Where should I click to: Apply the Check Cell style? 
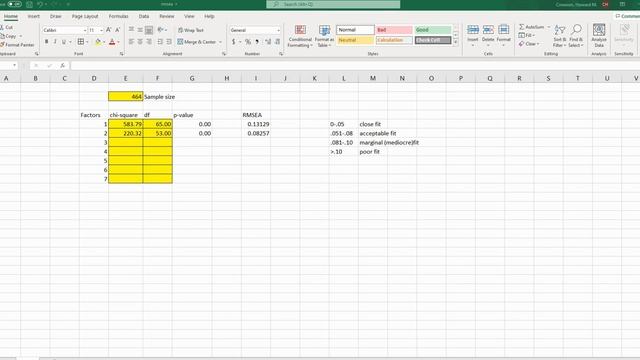pyautogui.click(x=433, y=40)
